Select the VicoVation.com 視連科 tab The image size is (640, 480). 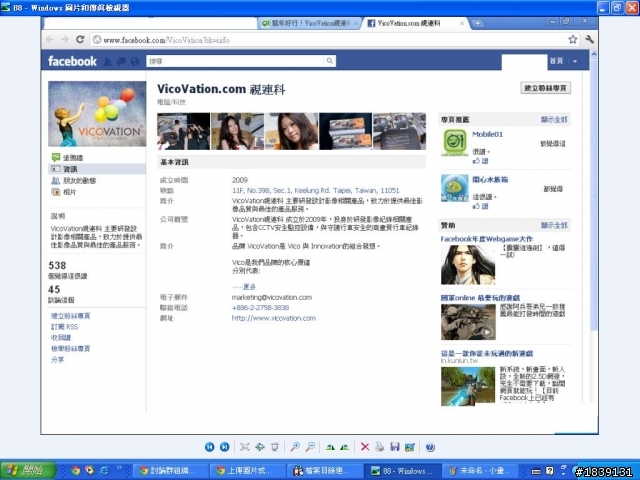(x=415, y=23)
